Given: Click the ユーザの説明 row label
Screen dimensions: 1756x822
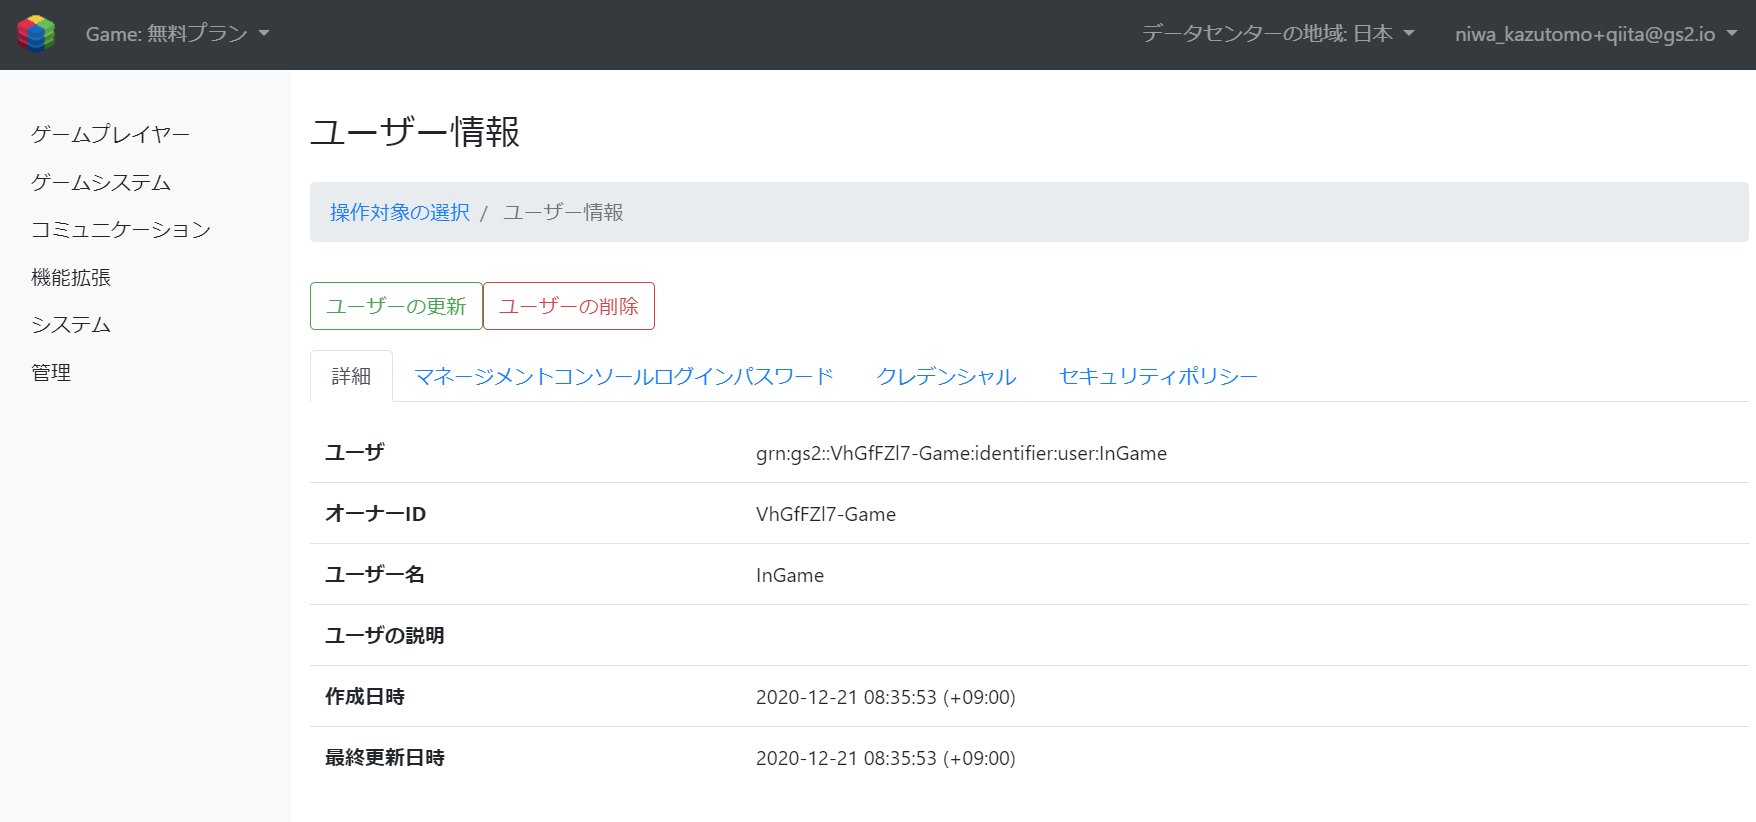Looking at the screenshot, I should (x=385, y=635).
